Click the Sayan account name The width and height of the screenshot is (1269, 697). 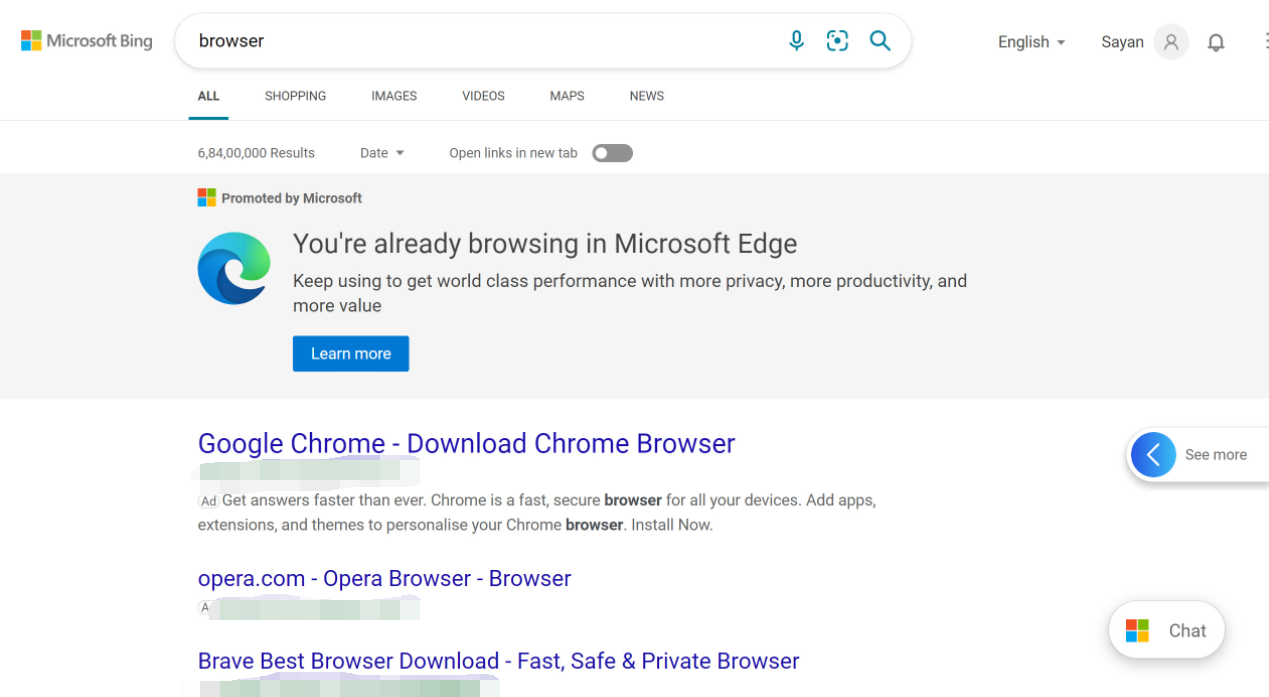(x=1122, y=42)
